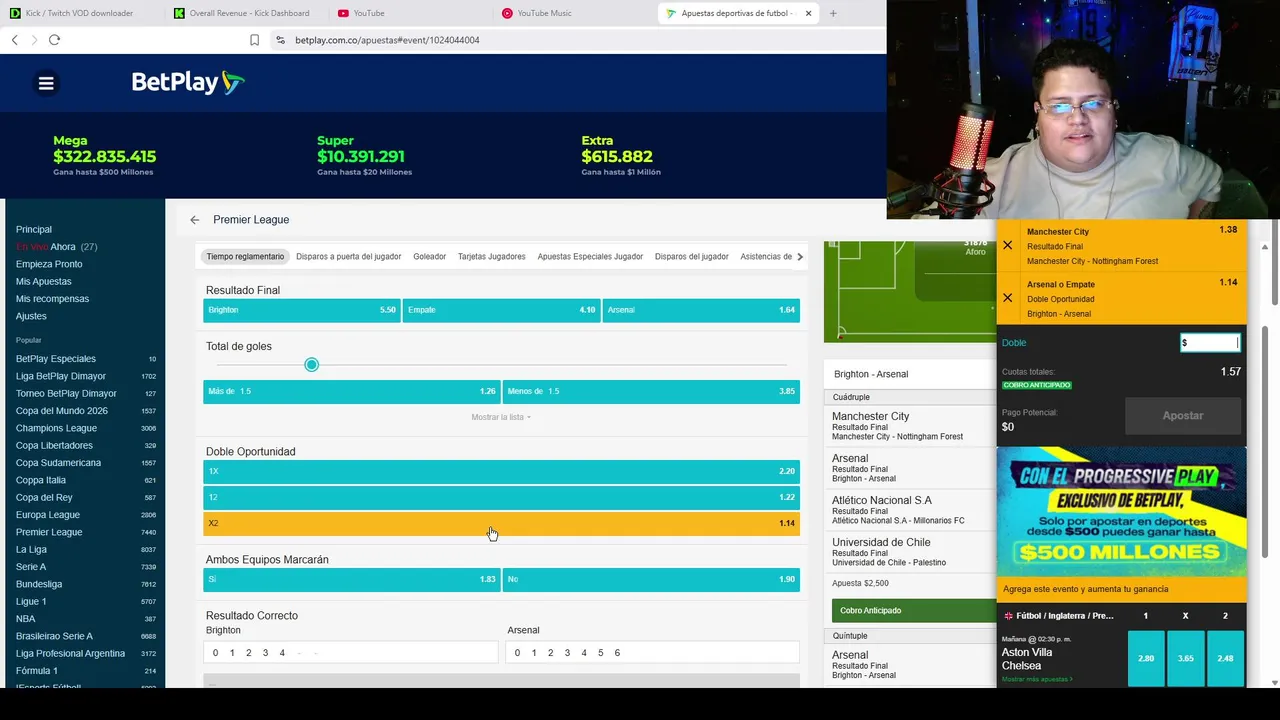Reload the page with refresh icon

click(x=54, y=40)
